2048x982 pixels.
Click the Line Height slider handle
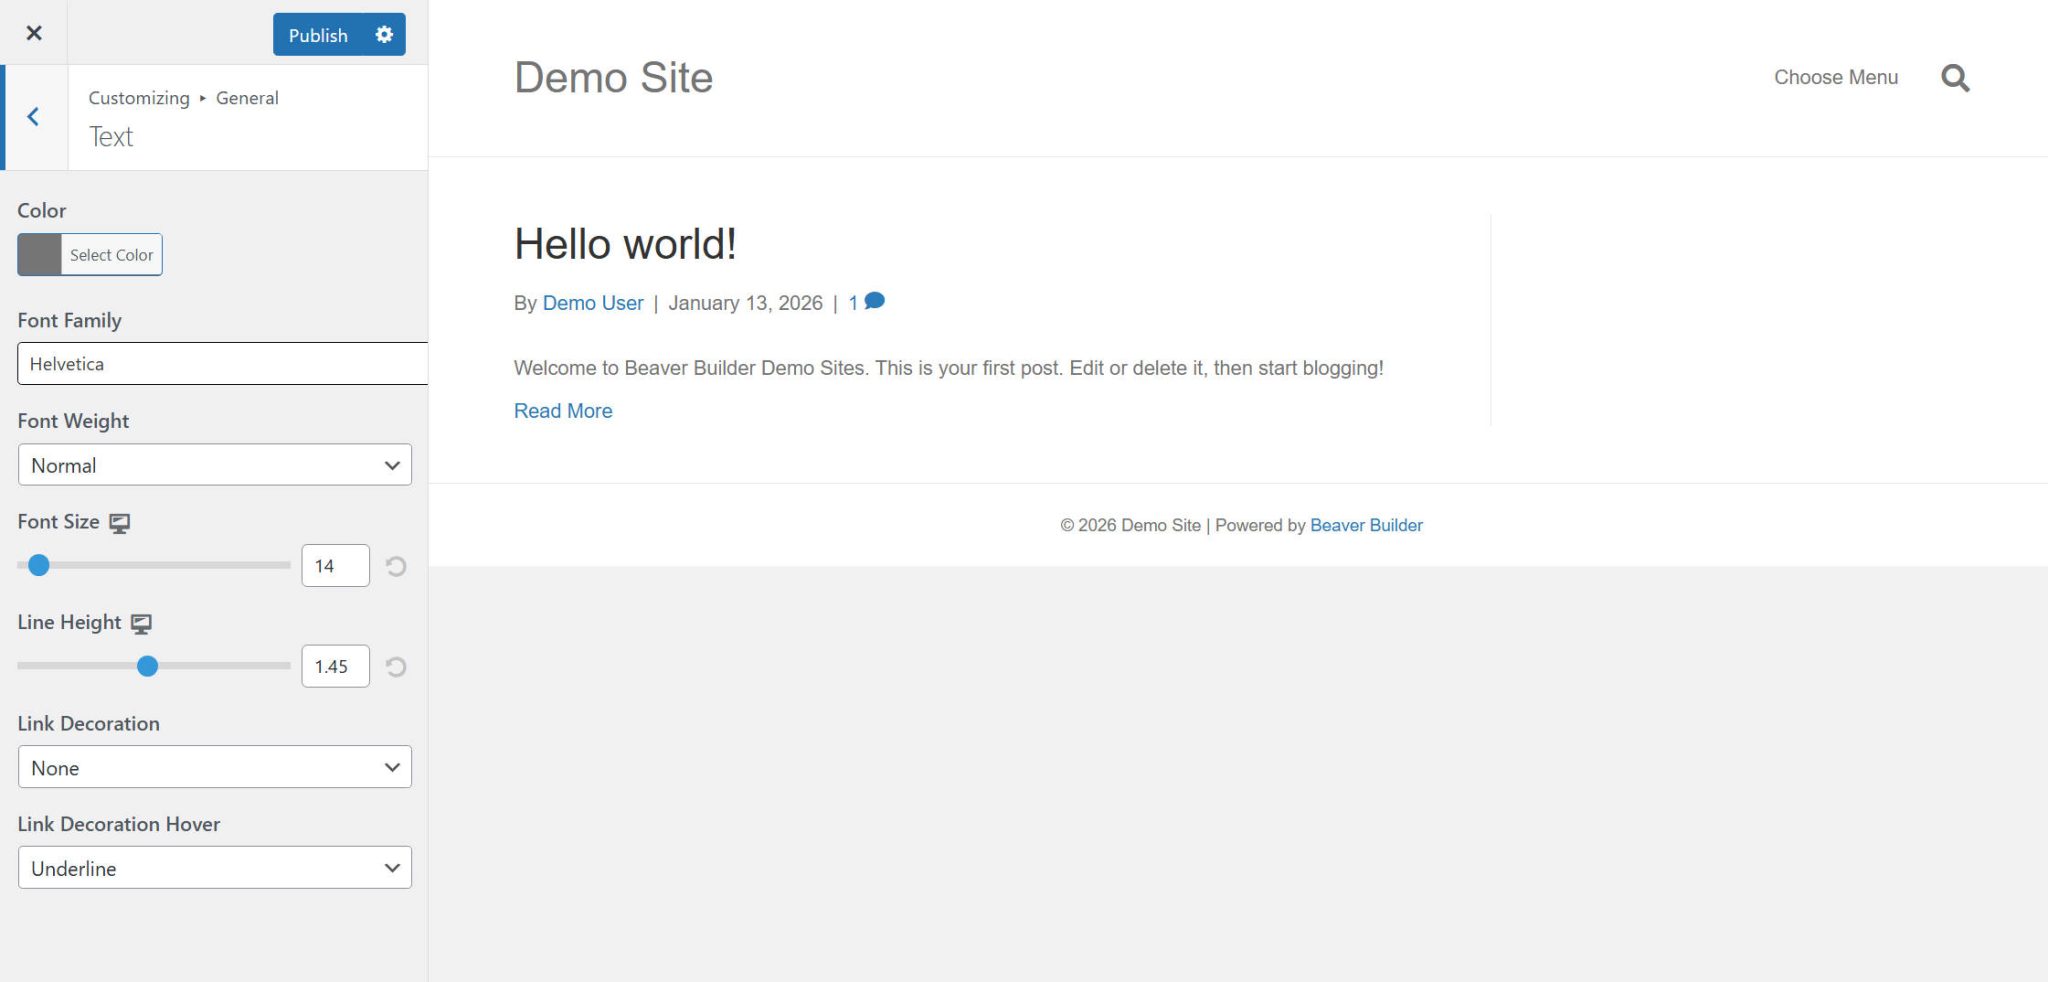tap(147, 666)
